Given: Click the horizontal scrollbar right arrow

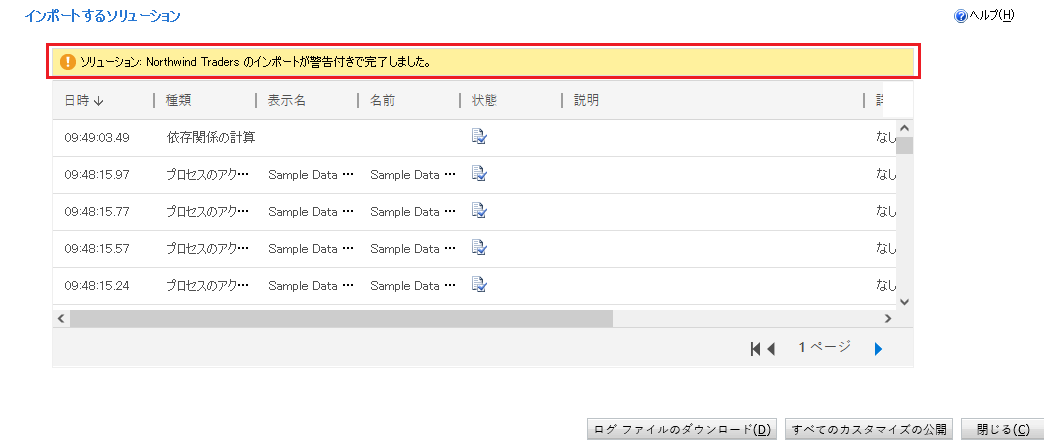Looking at the screenshot, I should point(888,319).
